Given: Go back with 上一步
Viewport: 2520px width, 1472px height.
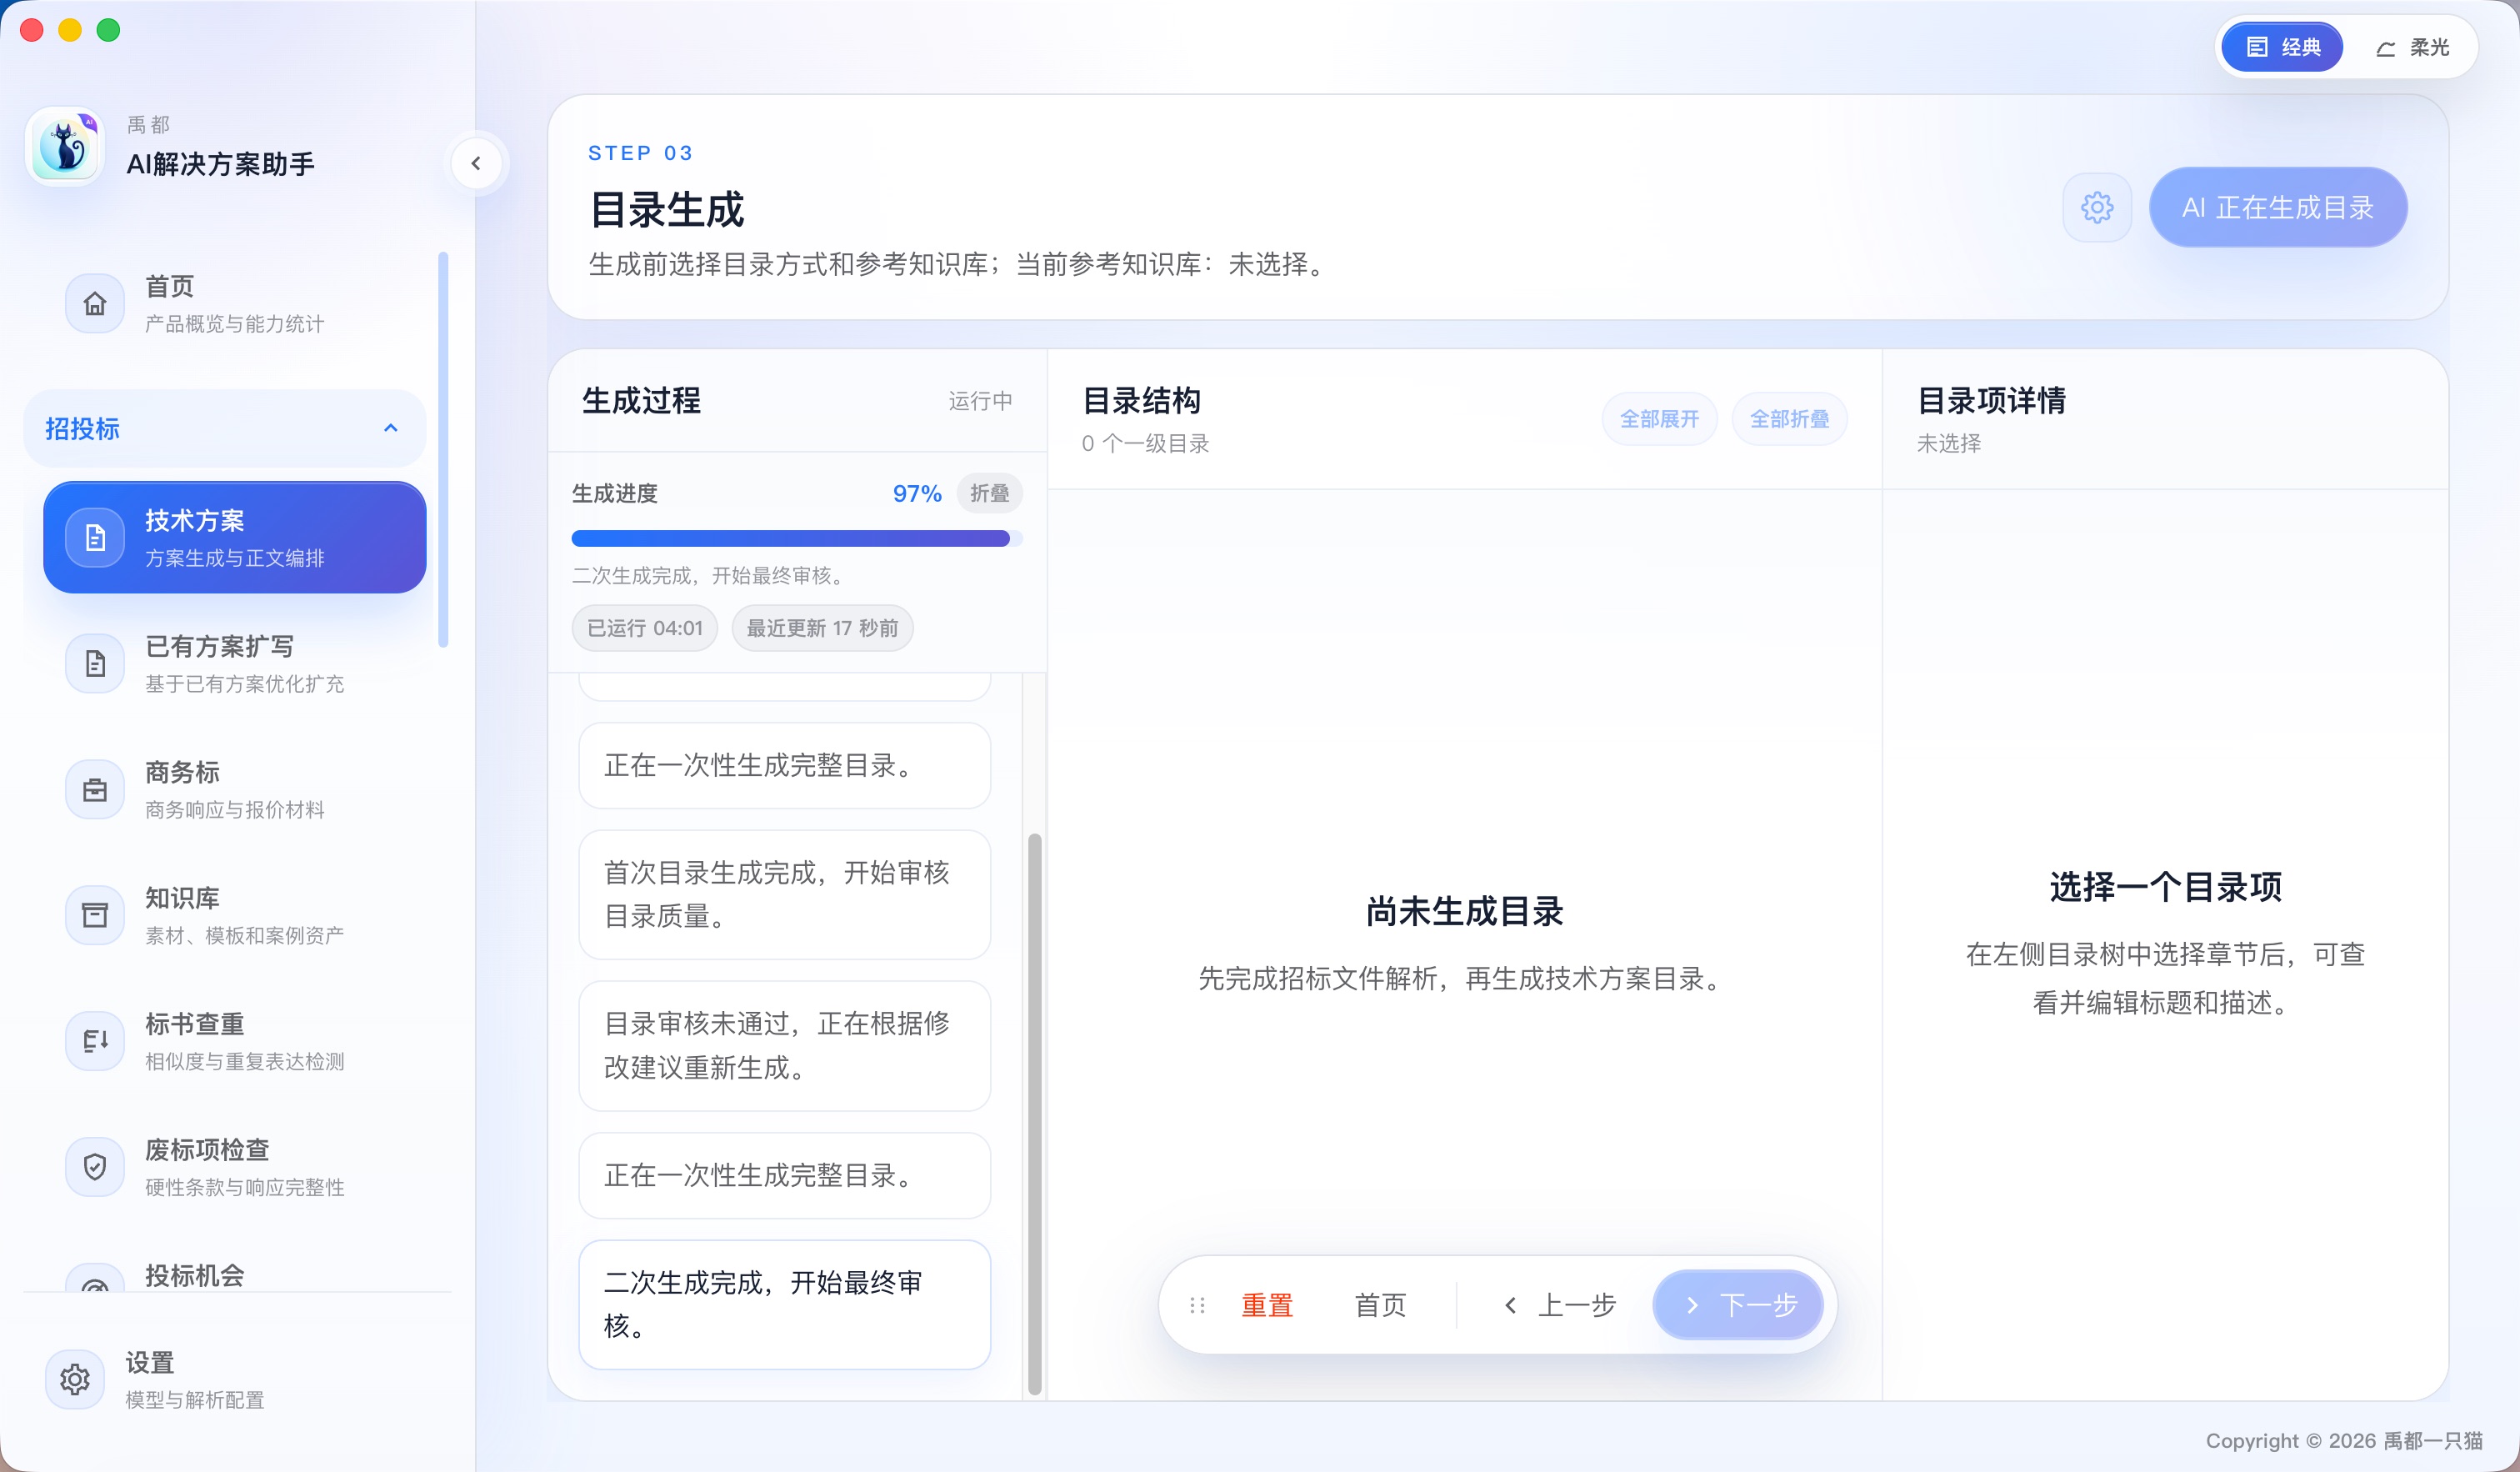Looking at the screenshot, I should tap(1560, 1305).
